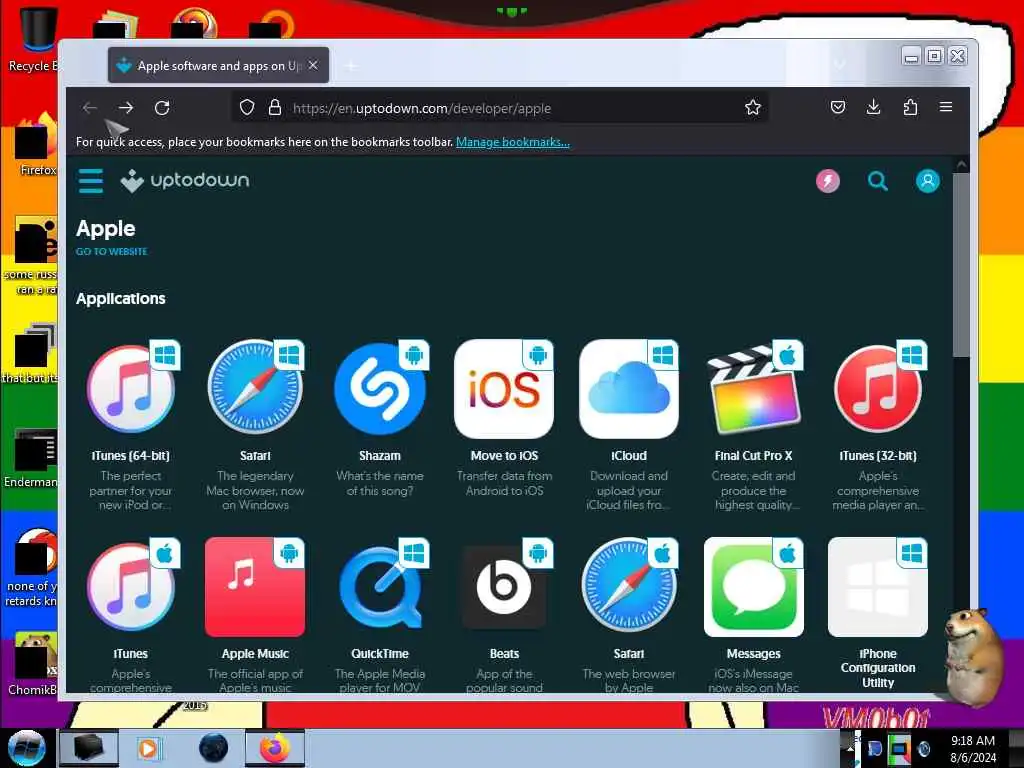Open the QuickTime app icon
1024x768 pixels.
click(379, 587)
